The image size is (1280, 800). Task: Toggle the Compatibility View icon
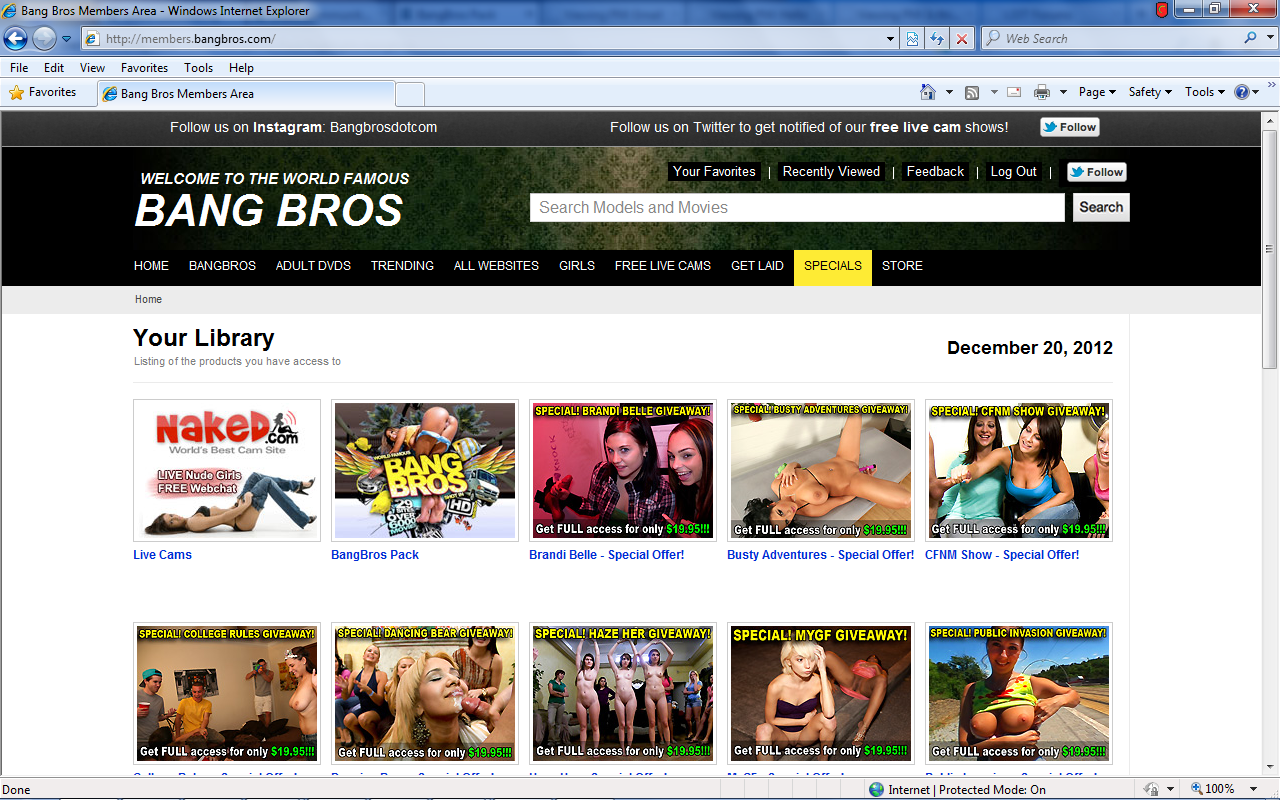tap(913, 39)
